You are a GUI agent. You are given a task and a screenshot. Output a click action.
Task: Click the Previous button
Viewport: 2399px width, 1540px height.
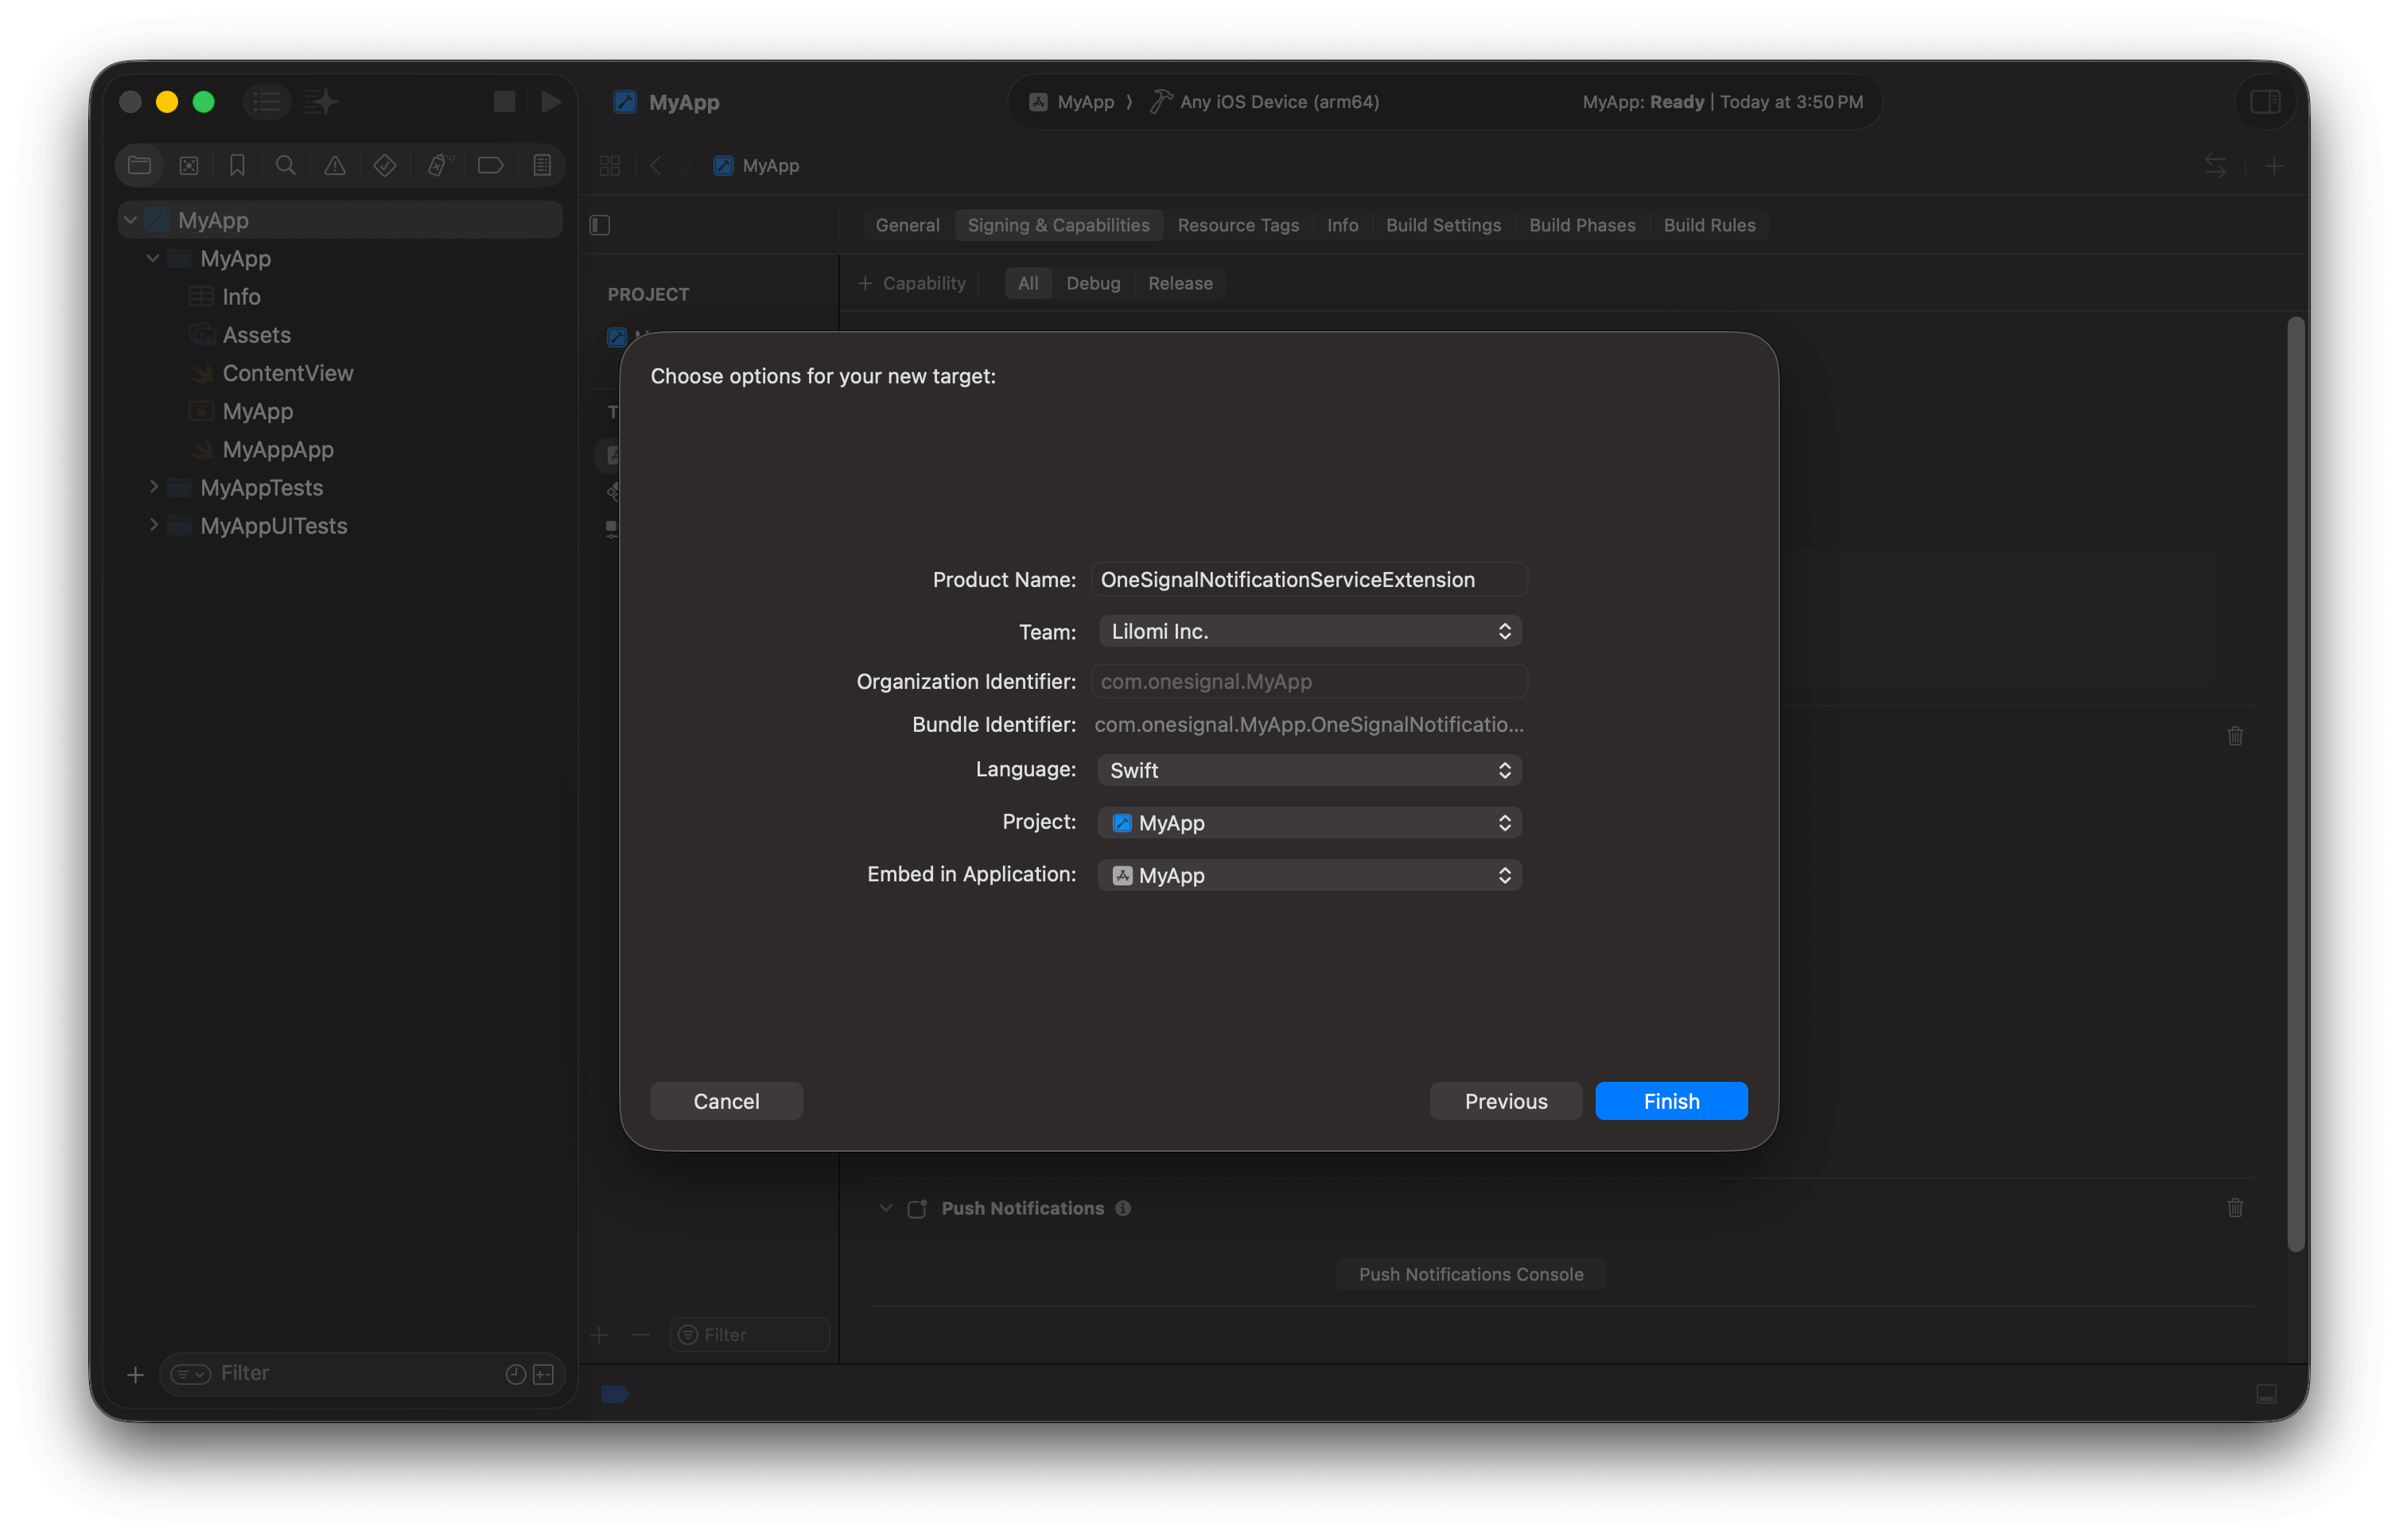point(1505,1100)
